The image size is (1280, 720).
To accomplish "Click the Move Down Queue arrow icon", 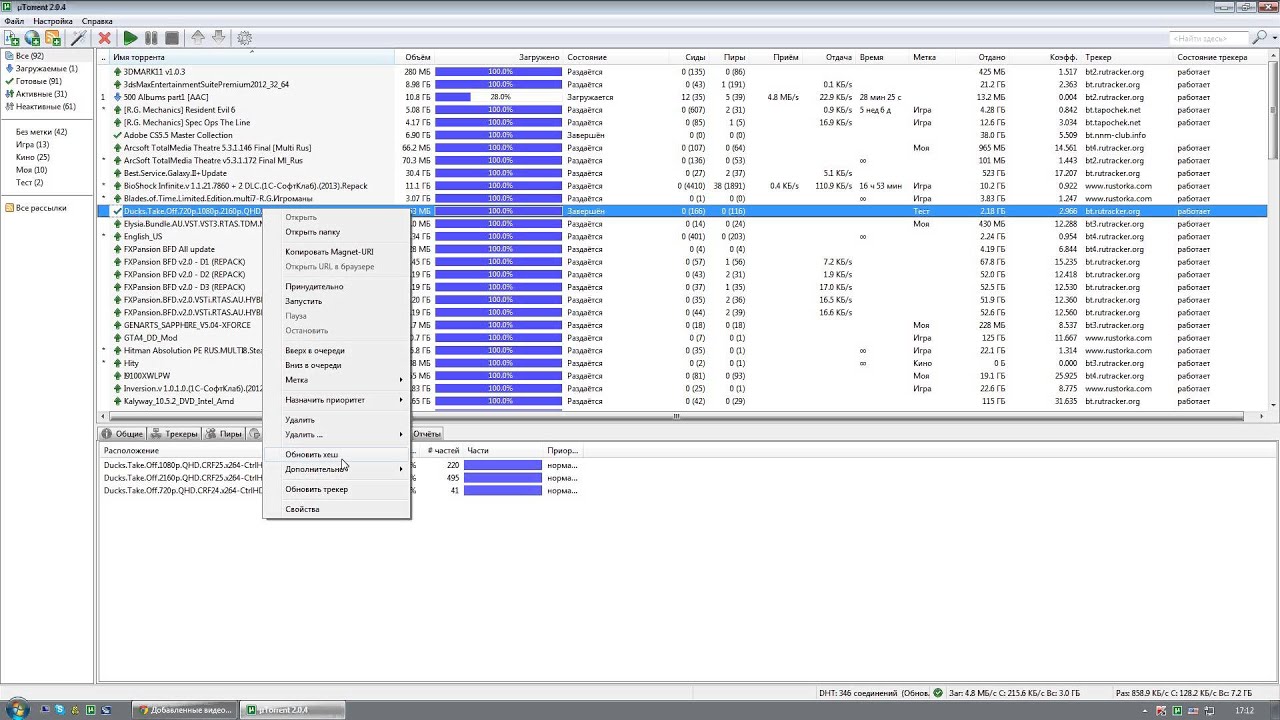I will (x=218, y=38).
